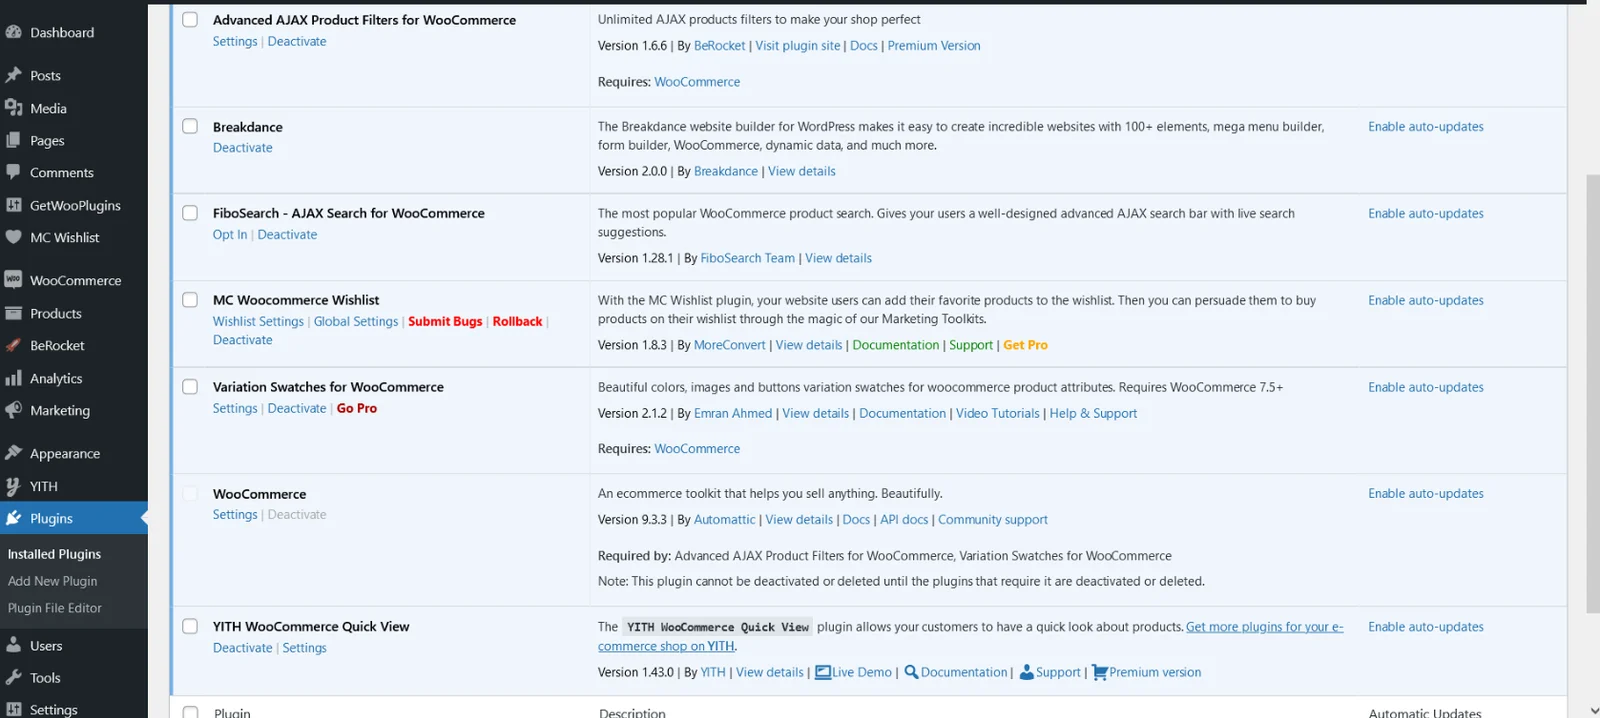This screenshot has width=1600, height=718.
Task: Open Wishlist Settings link
Action: (x=258, y=322)
